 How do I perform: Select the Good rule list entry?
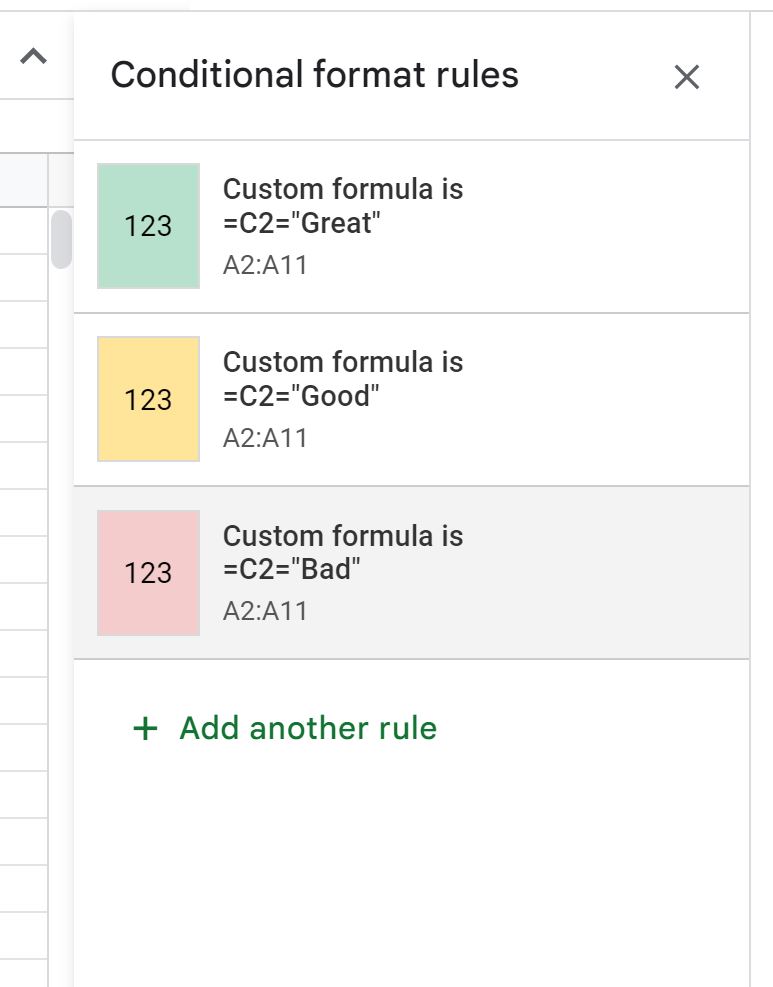pos(400,398)
